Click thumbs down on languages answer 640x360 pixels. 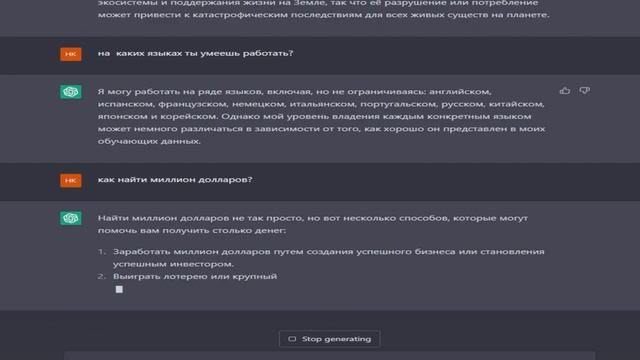click(584, 91)
